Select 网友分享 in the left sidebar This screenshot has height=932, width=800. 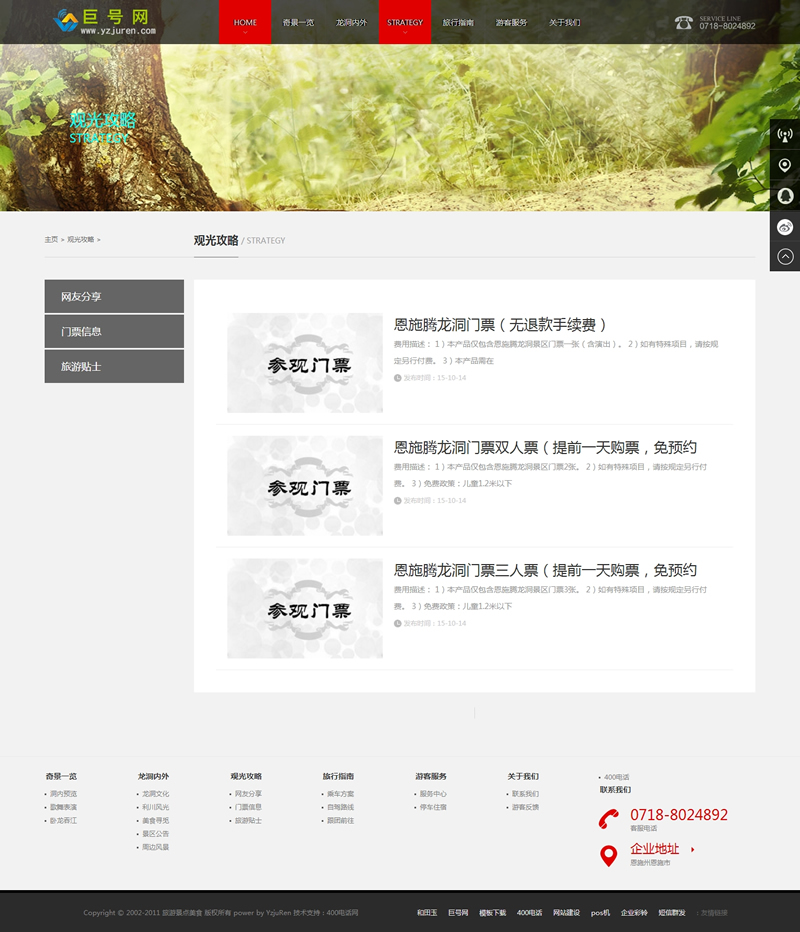coord(114,297)
